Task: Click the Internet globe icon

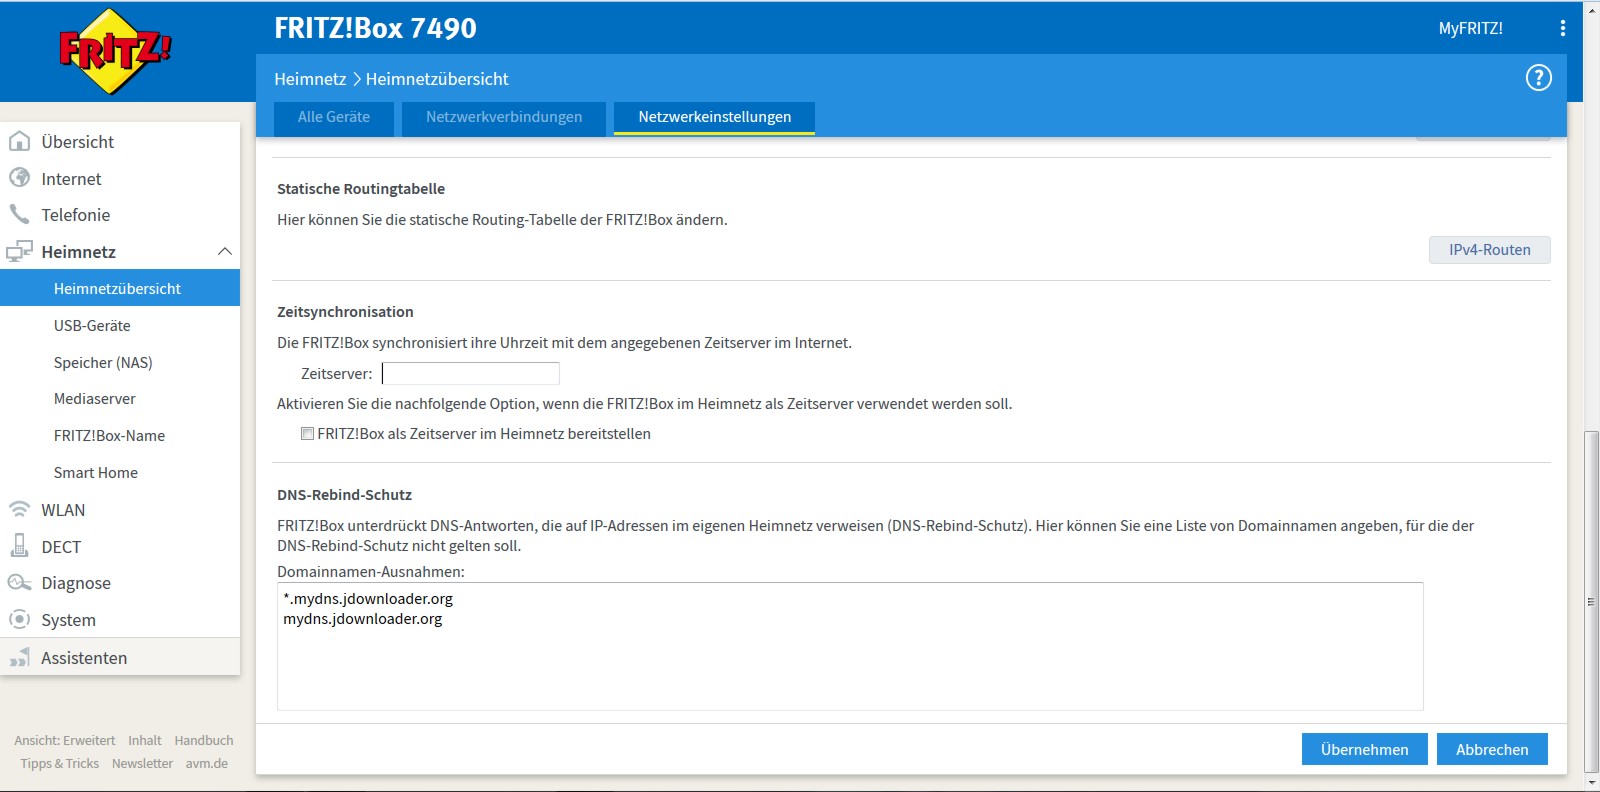Action: coord(19,178)
